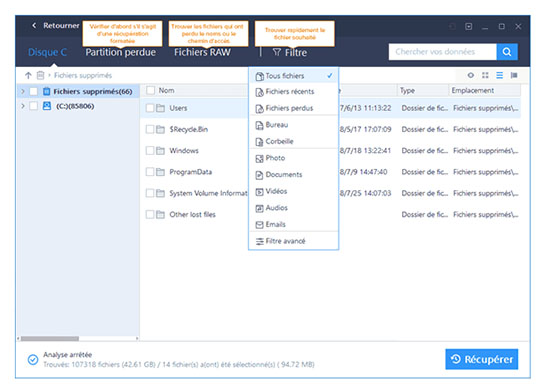The width and height of the screenshot is (550, 389).
Task: Click the ProgramData folder icon
Action: [160, 172]
